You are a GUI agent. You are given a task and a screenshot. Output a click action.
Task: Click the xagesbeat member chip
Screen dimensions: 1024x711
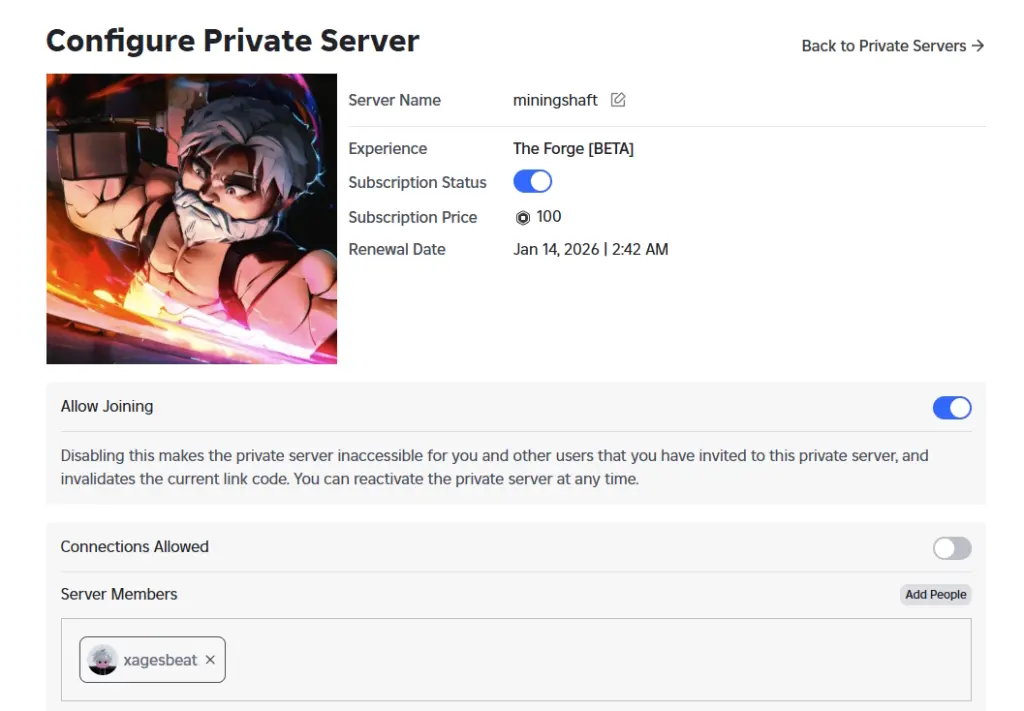tap(152, 660)
